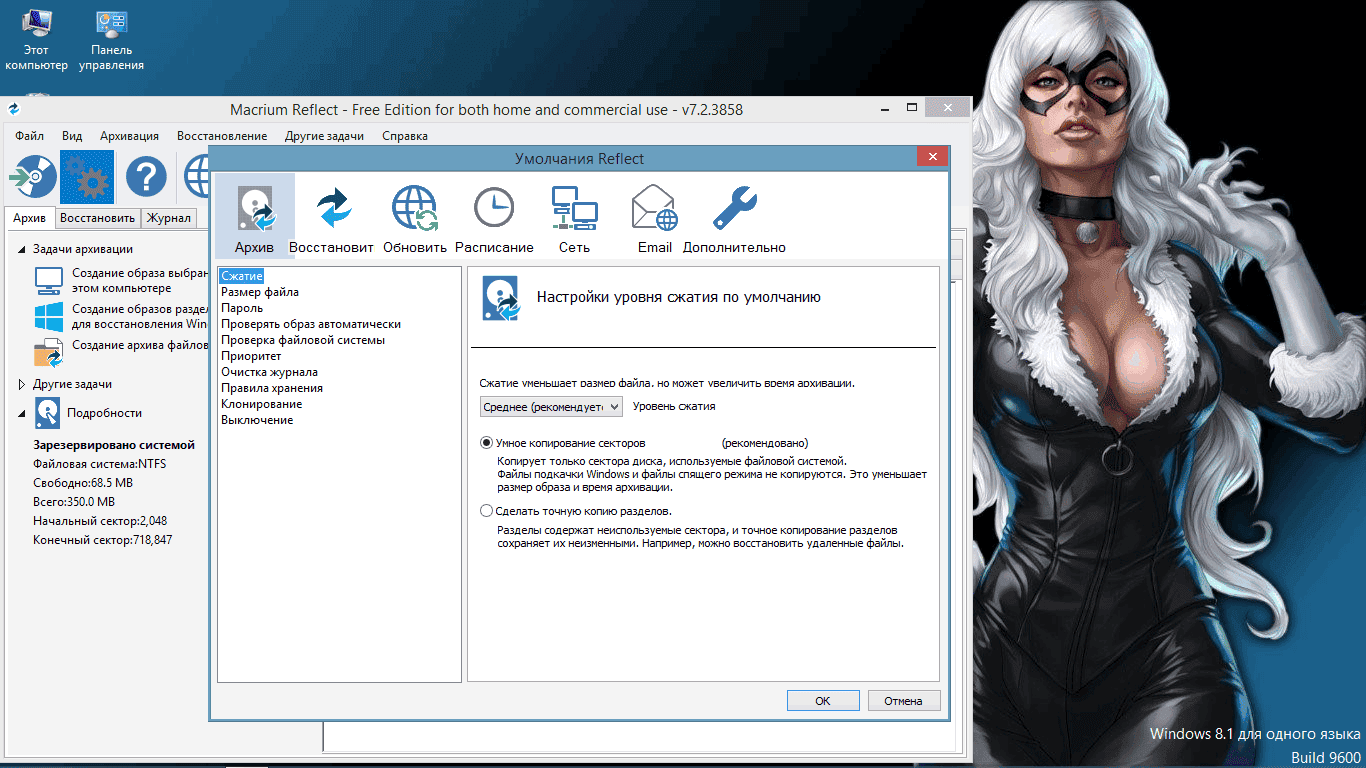1366x768 pixels.
Task: Select Очистка журнала item
Action: pos(269,372)
